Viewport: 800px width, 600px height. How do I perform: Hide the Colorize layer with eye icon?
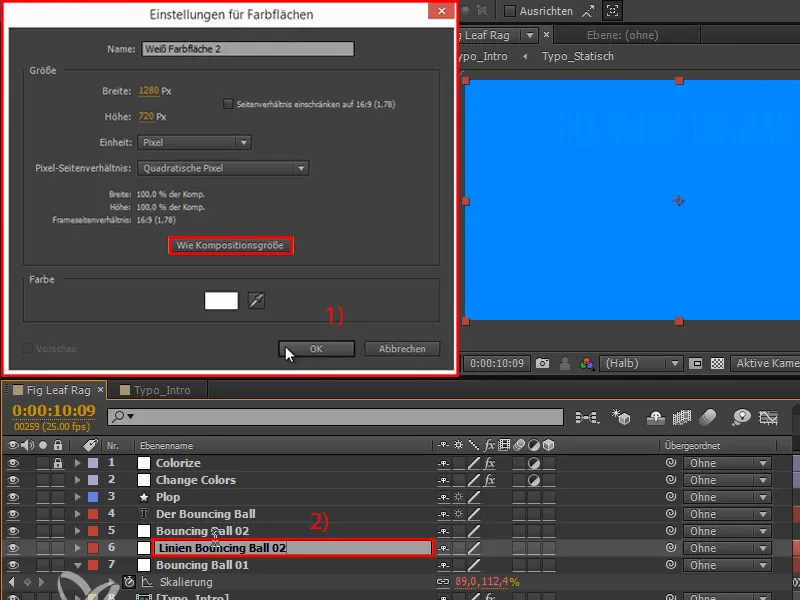(x=13, y=463)
